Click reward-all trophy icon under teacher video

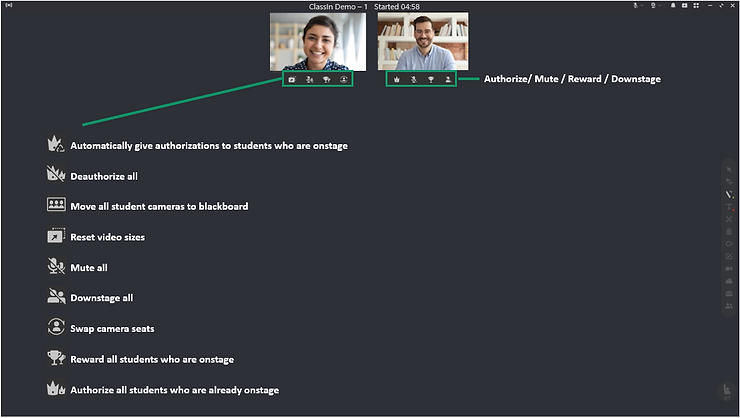click(x=326, y=78)
